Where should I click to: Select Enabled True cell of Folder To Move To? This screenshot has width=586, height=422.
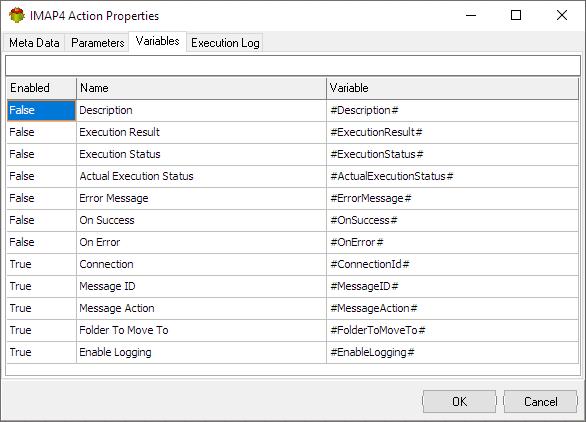tap(41, 330)
